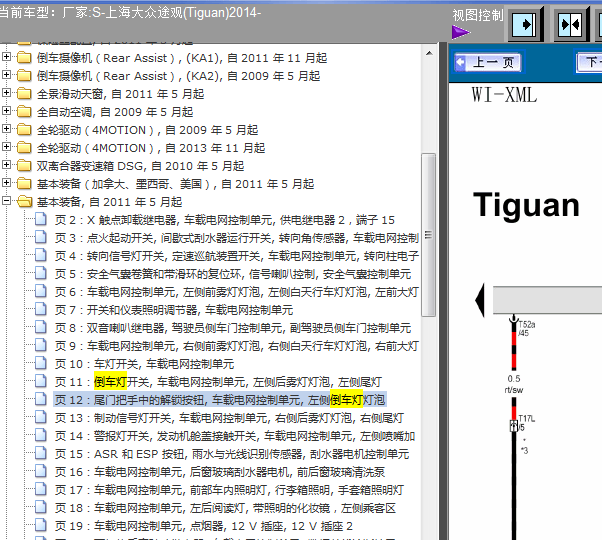This screenshot has height=540, width=602.
Task: Open 页 13 制动信号灯开关
Action: pyautogui.click(x=229, y=418)
